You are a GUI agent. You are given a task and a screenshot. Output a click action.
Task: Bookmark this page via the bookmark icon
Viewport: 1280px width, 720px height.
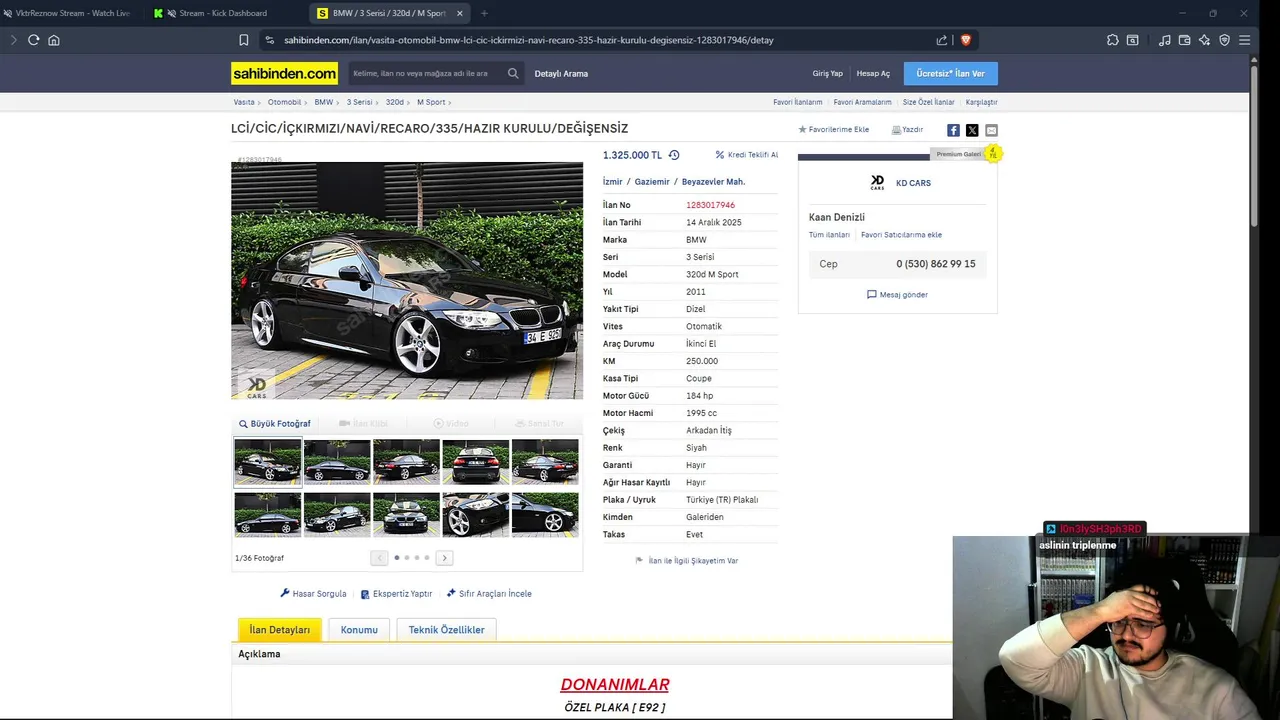click(x=244, y=40)
